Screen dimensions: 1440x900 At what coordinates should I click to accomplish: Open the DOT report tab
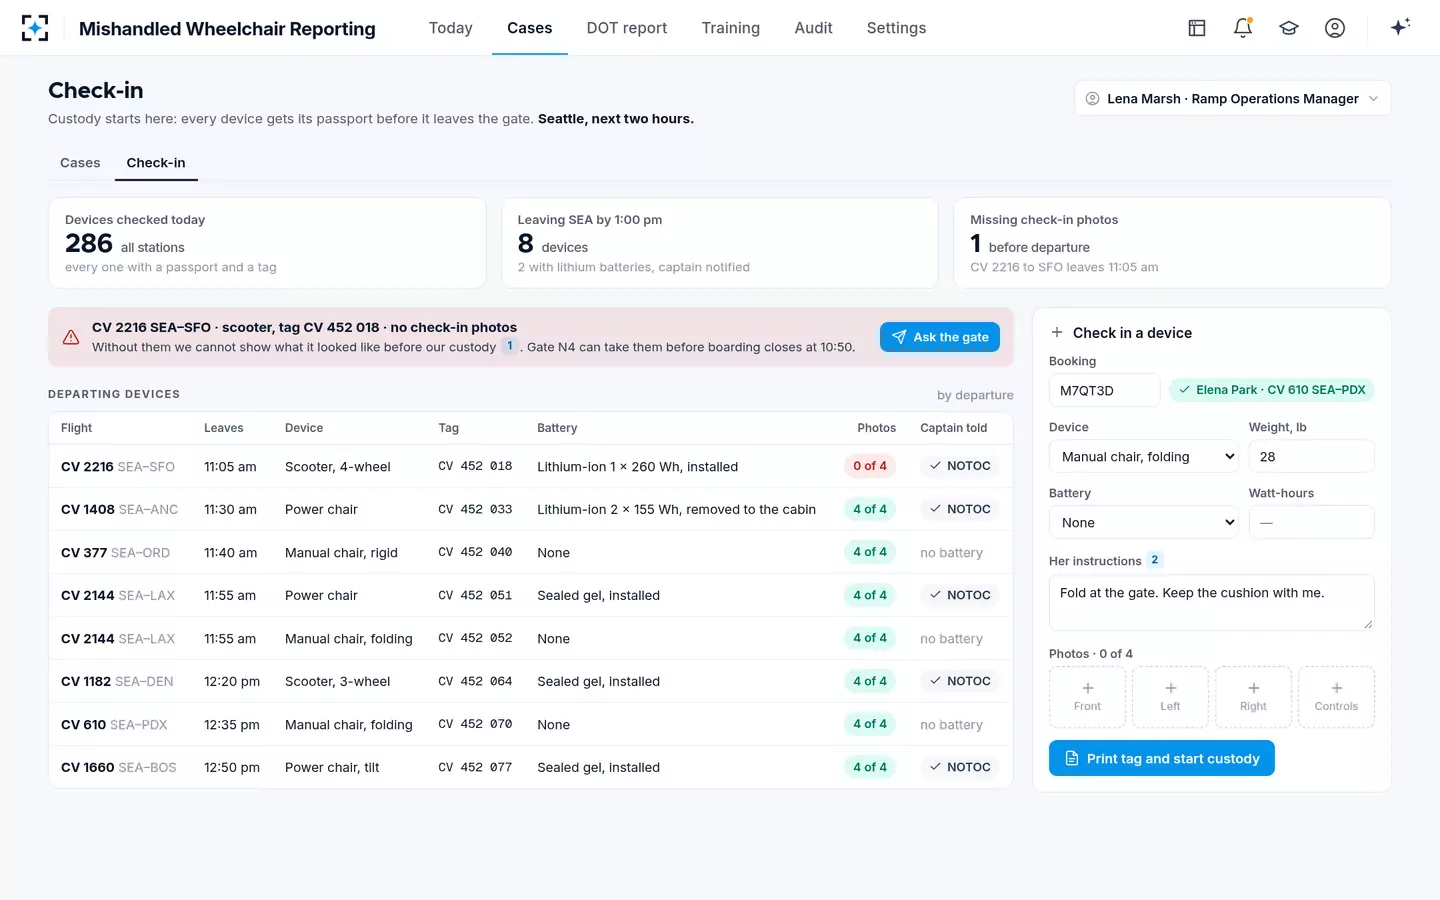(627, 28)
